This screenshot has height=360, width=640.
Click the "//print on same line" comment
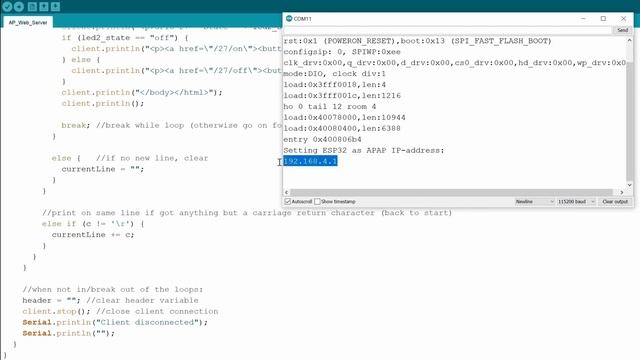coord(247,213)
